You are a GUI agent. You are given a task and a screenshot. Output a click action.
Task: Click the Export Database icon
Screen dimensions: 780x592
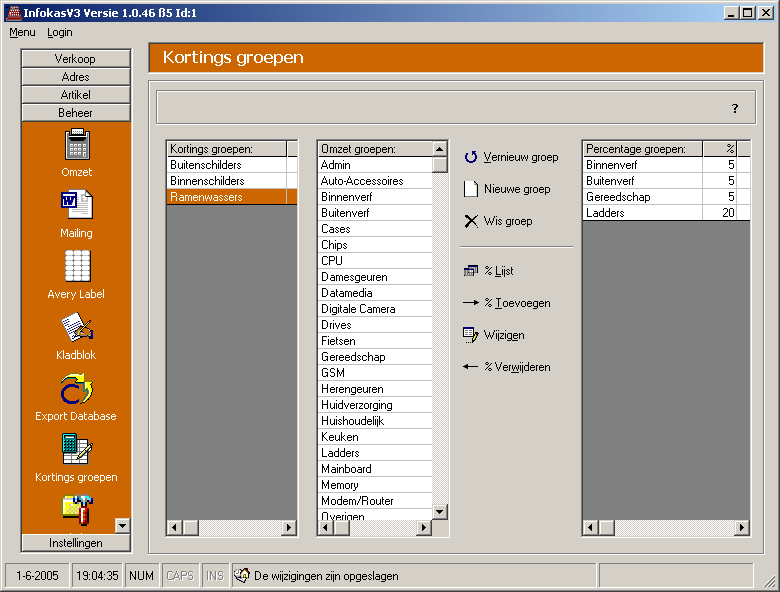(77, 389)
